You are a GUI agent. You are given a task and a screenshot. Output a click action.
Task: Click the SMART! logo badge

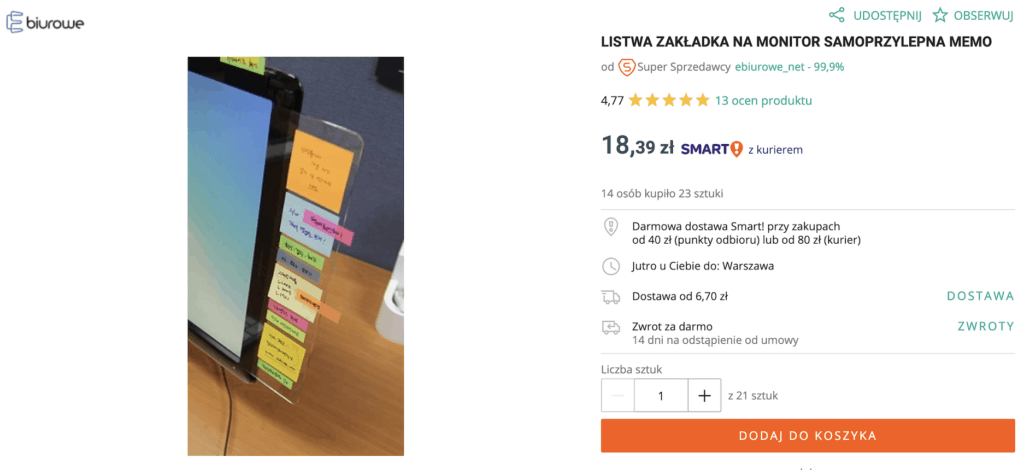point(712,149)
